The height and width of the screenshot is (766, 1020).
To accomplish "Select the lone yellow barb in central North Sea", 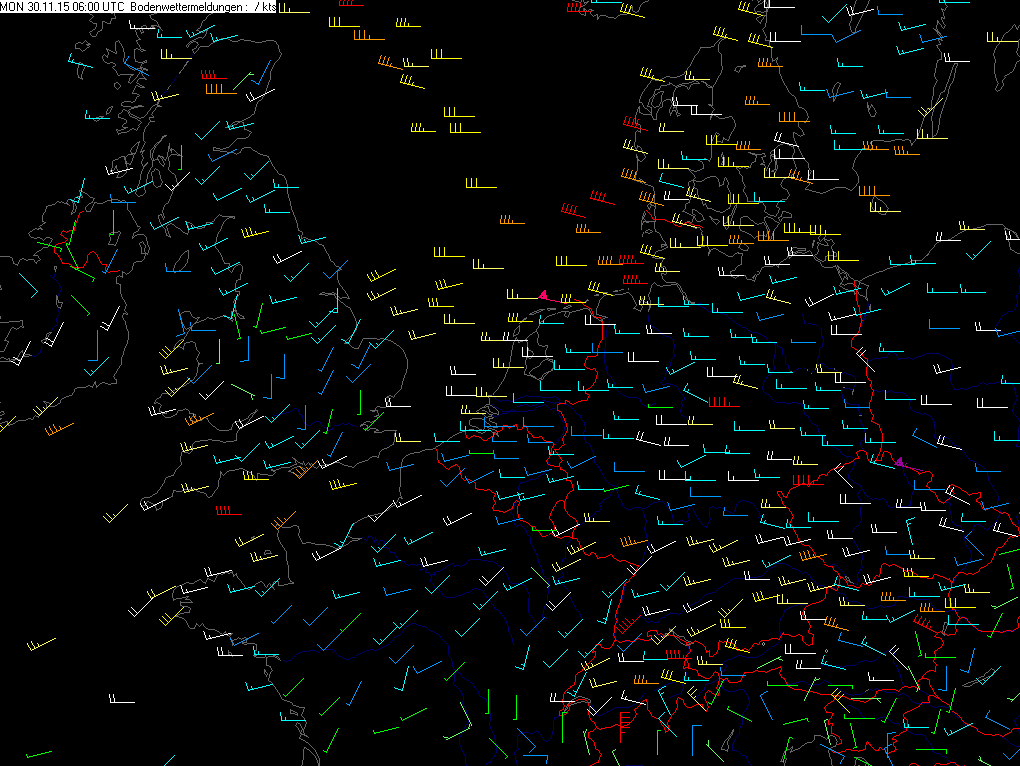I will [480, 185].
